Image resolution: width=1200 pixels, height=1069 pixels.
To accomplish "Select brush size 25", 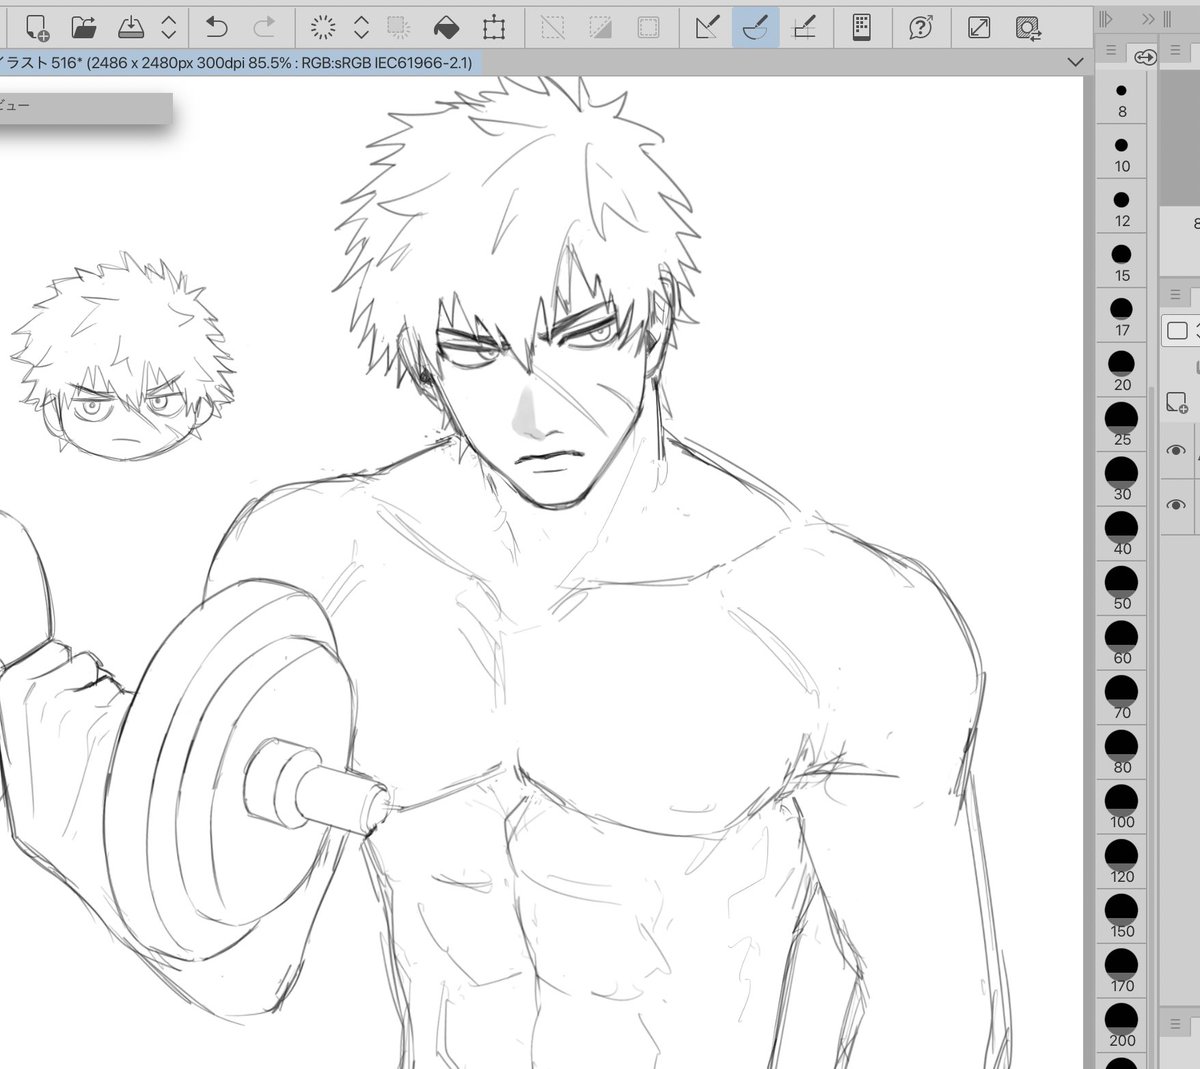I will pyautogui.click(x=1122, y=426).
